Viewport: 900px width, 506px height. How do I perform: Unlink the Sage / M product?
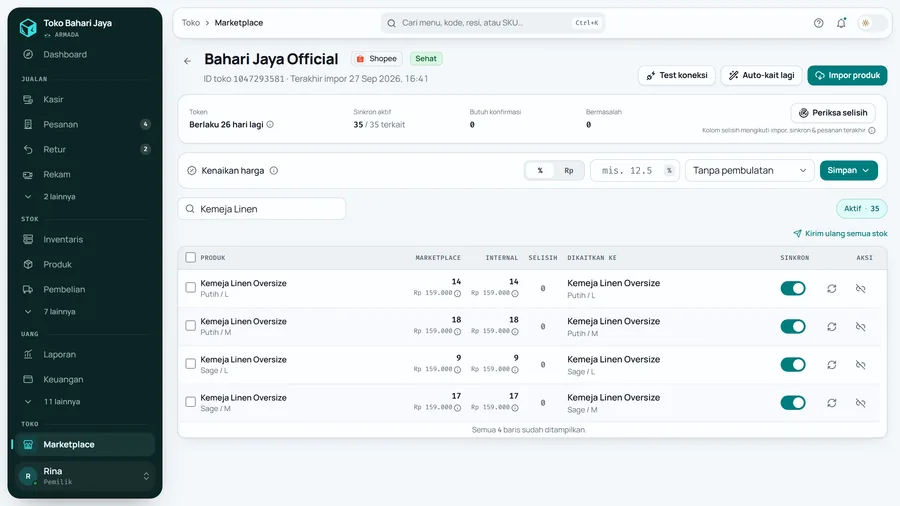tap(860, 403)
